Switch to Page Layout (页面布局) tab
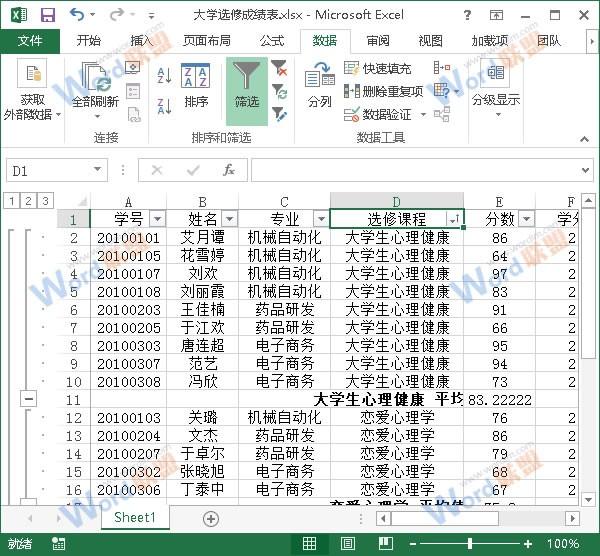The image size is (600, 556). [207, 41]
